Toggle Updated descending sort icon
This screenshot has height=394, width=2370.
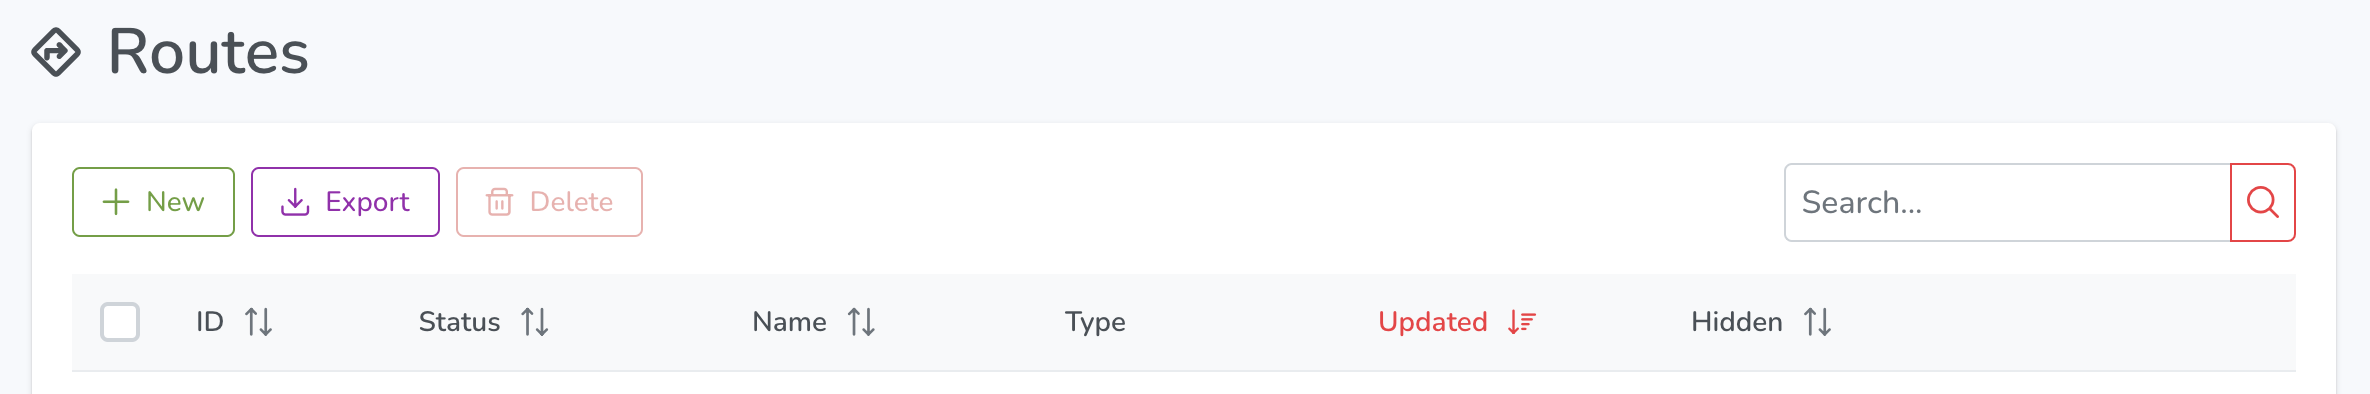(1522, 322)
